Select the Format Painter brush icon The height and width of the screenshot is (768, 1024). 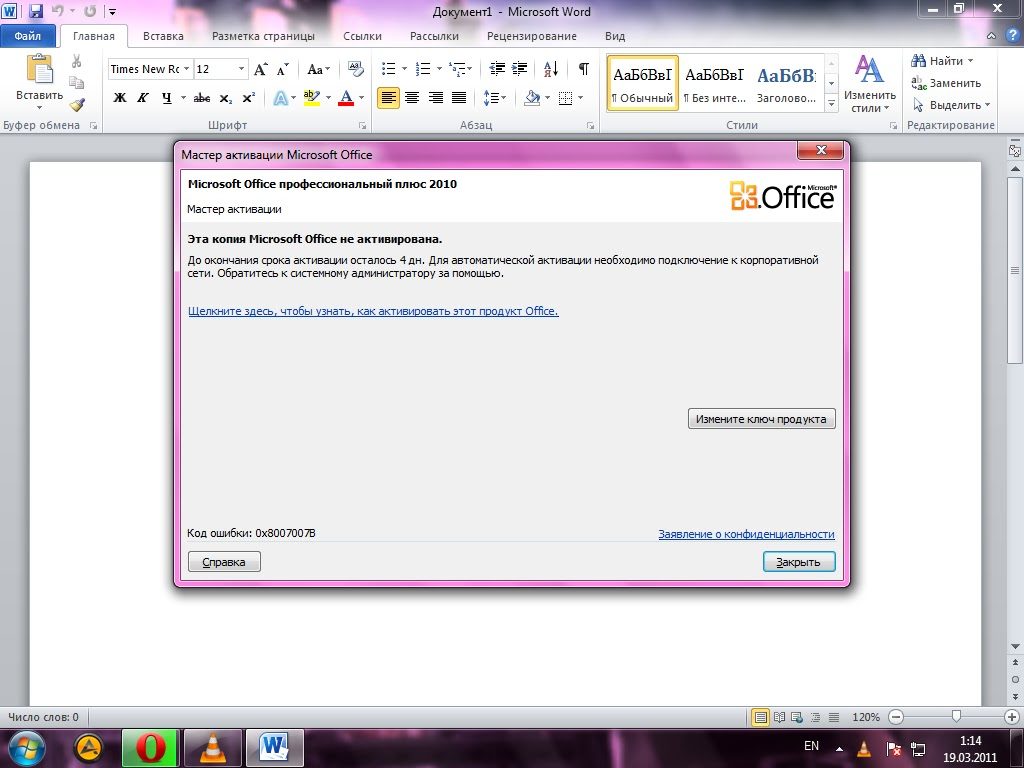pyautogui.click(x=77, y=104)
